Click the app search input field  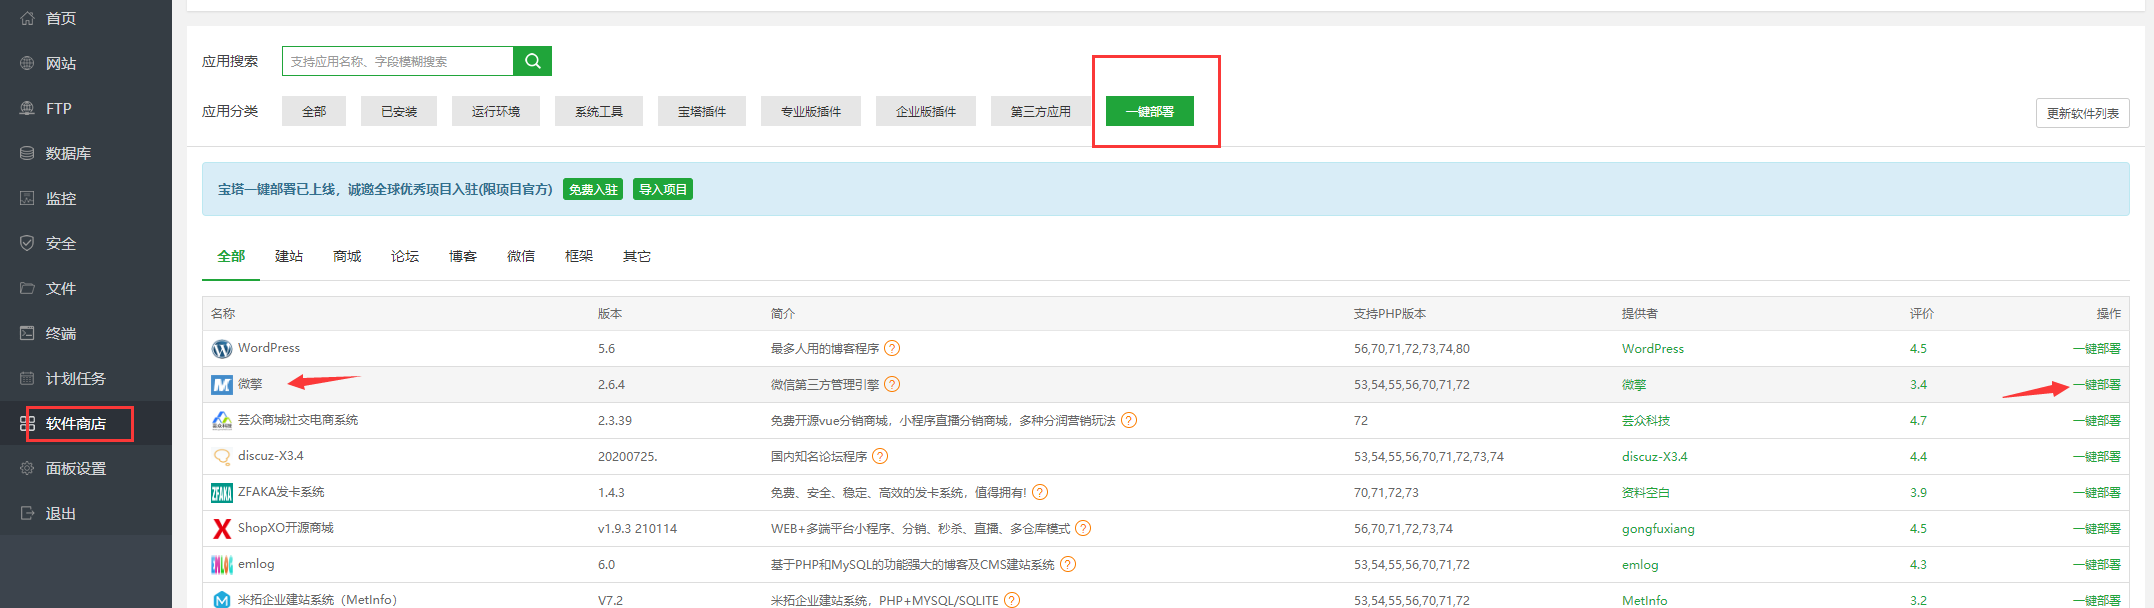(398, 61)
